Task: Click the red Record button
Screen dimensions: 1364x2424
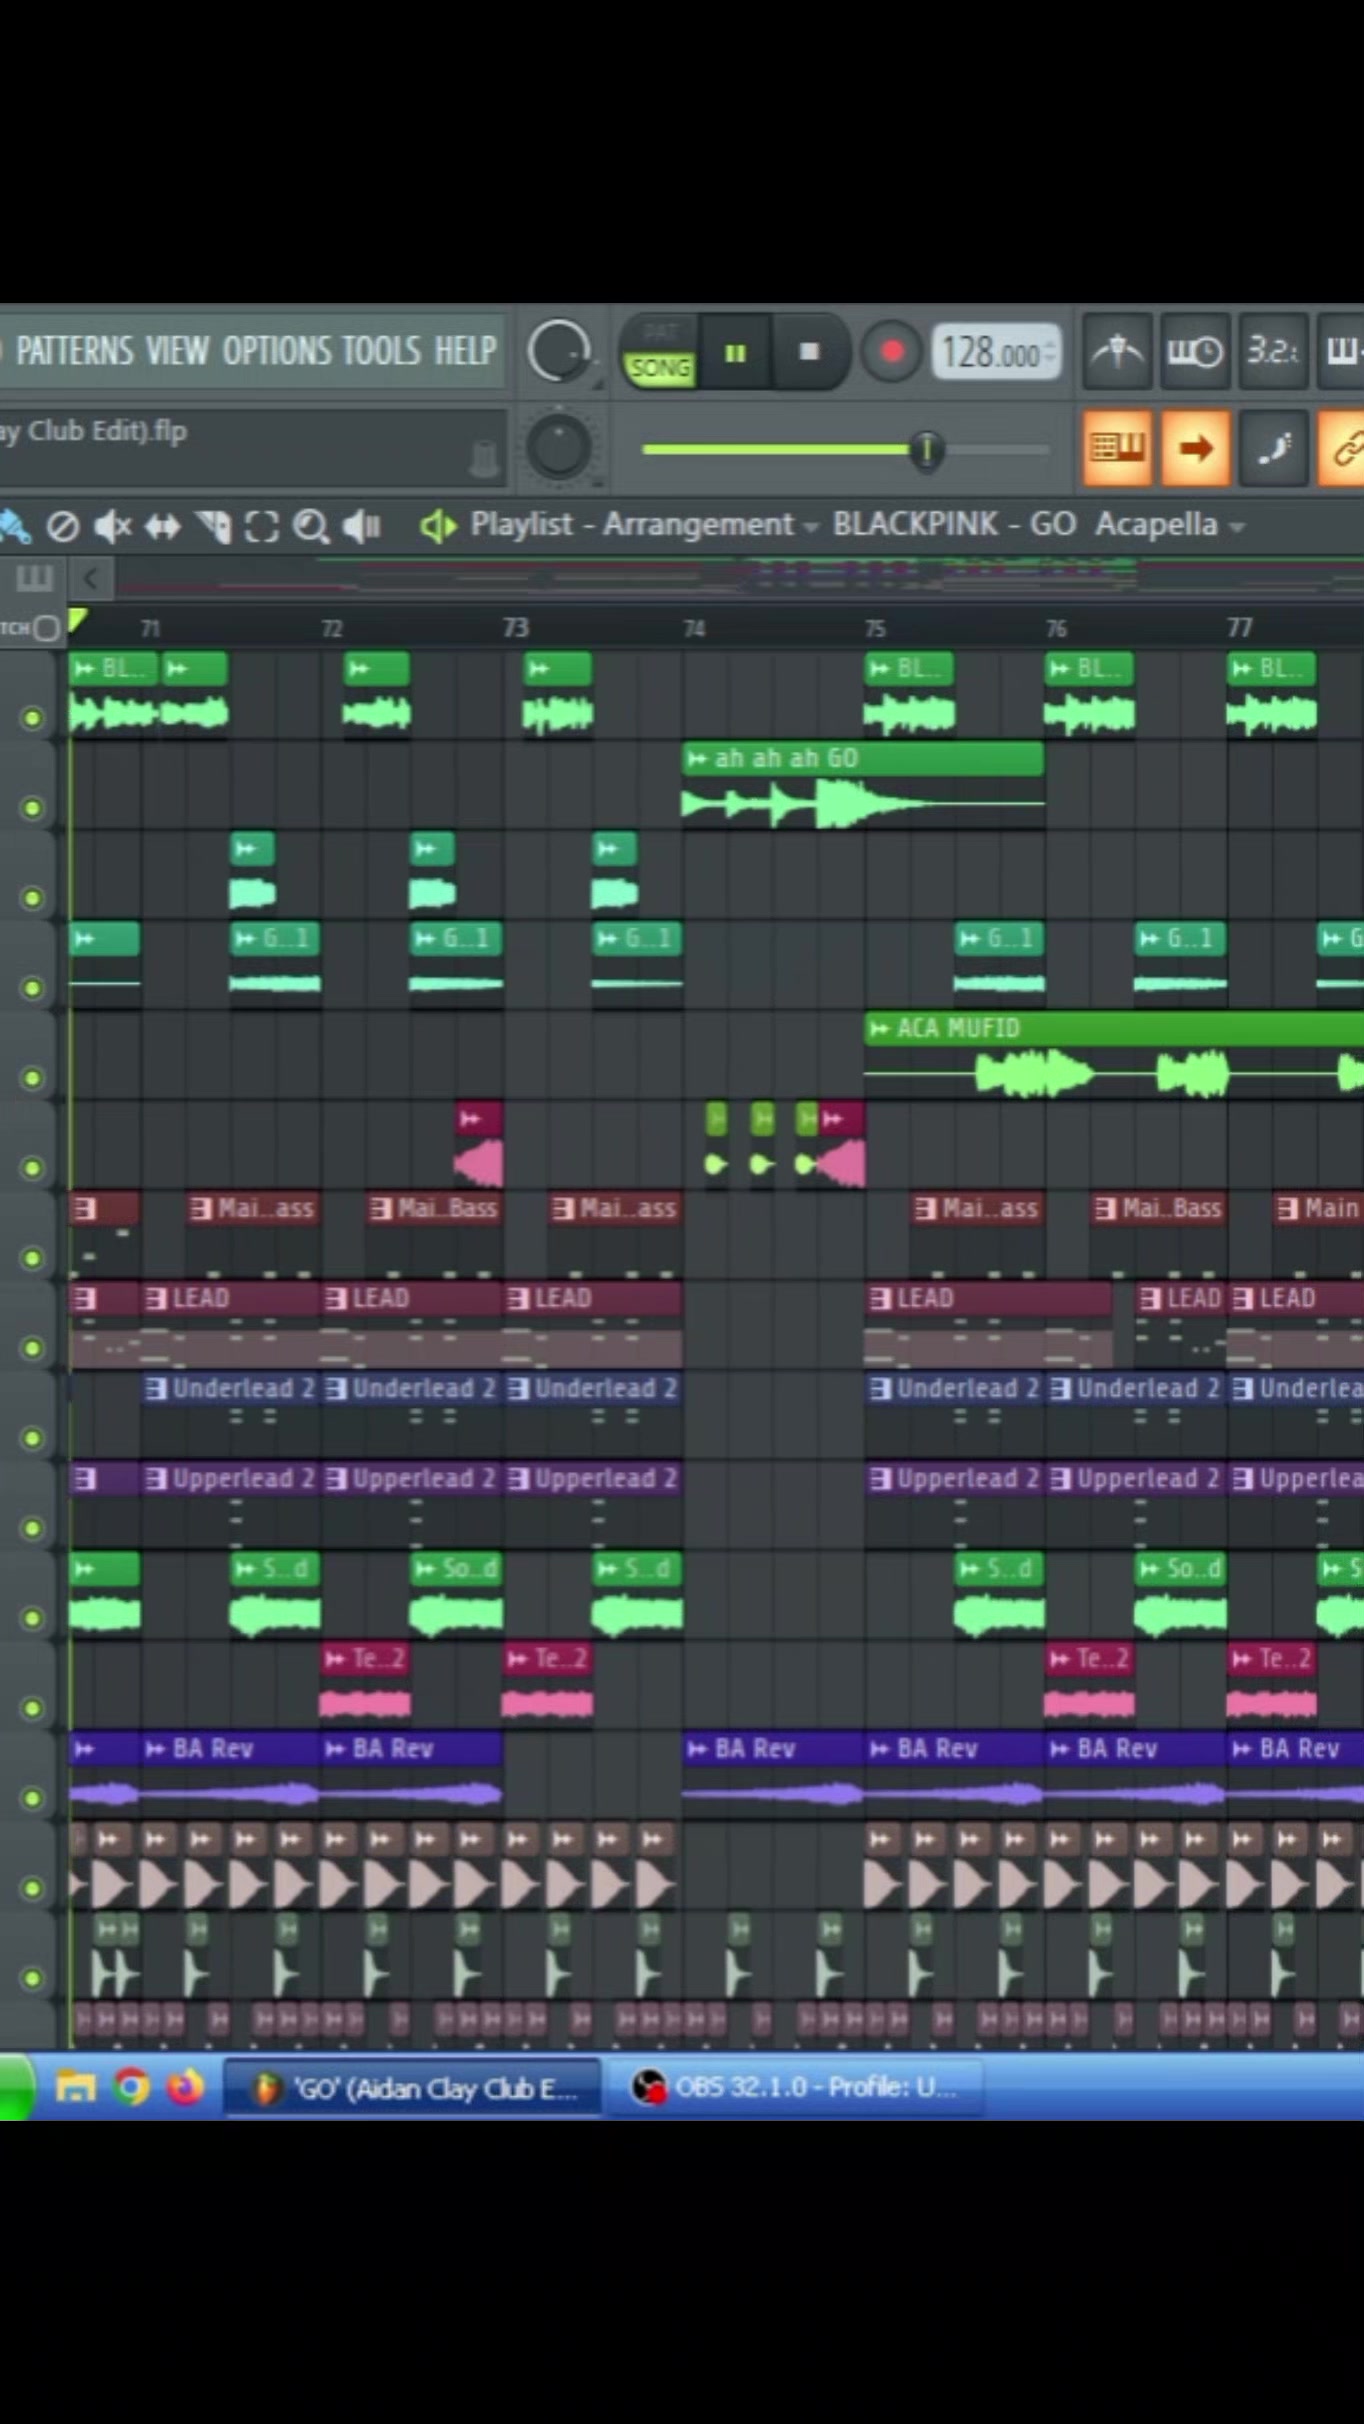Action: coord(891,352)
